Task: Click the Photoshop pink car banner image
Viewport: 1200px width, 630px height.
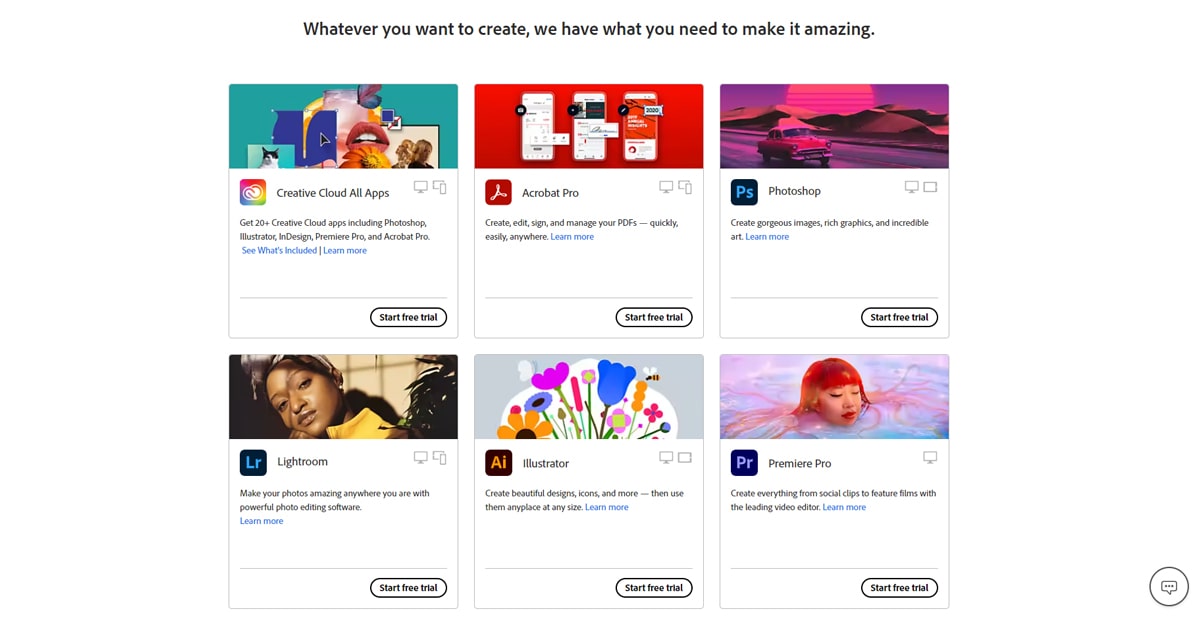Action: click(834, 126)
